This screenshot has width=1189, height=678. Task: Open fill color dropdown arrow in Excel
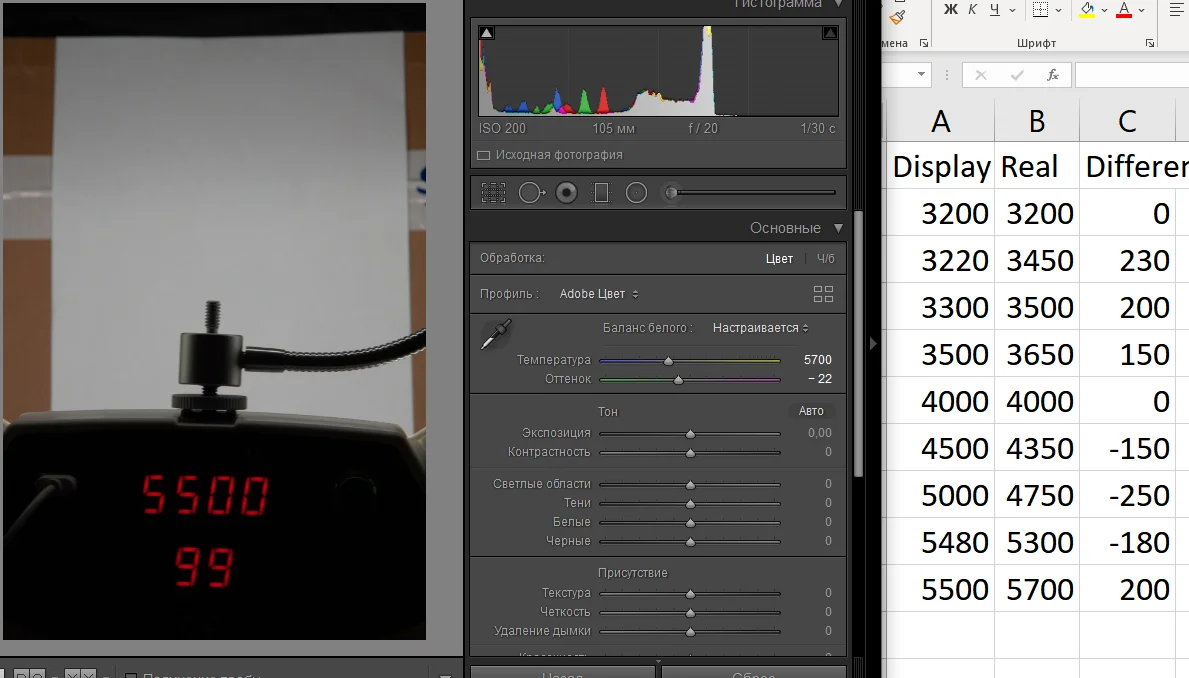tap(1104, 11)
